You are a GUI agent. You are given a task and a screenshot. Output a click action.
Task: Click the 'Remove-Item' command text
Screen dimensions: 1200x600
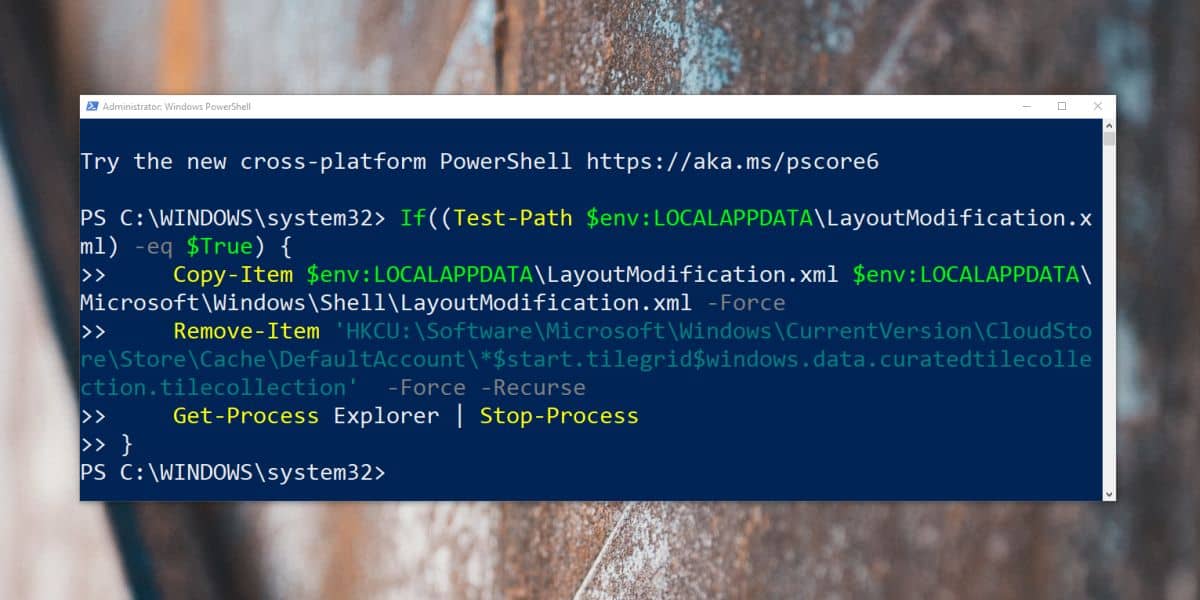246,330
